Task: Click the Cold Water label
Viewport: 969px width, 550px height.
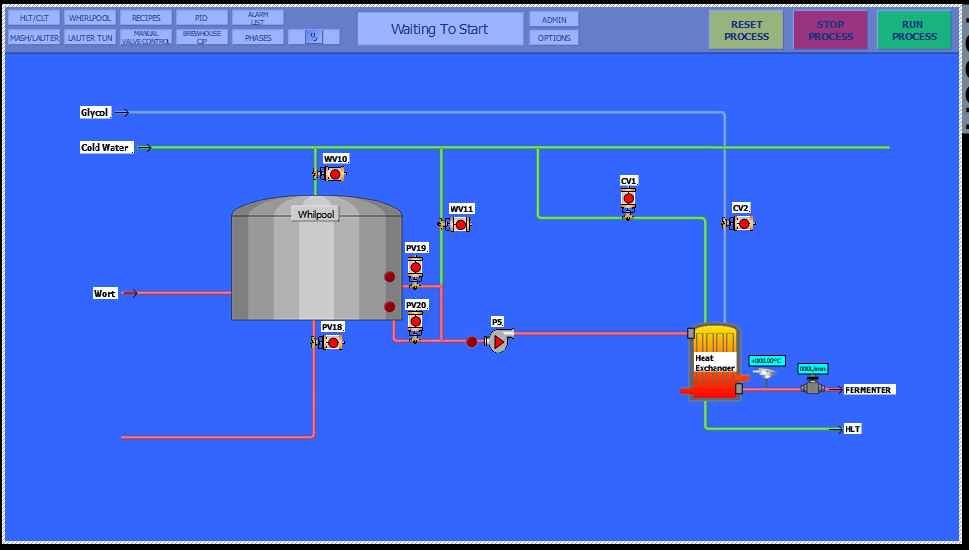Action: (106, 148)
